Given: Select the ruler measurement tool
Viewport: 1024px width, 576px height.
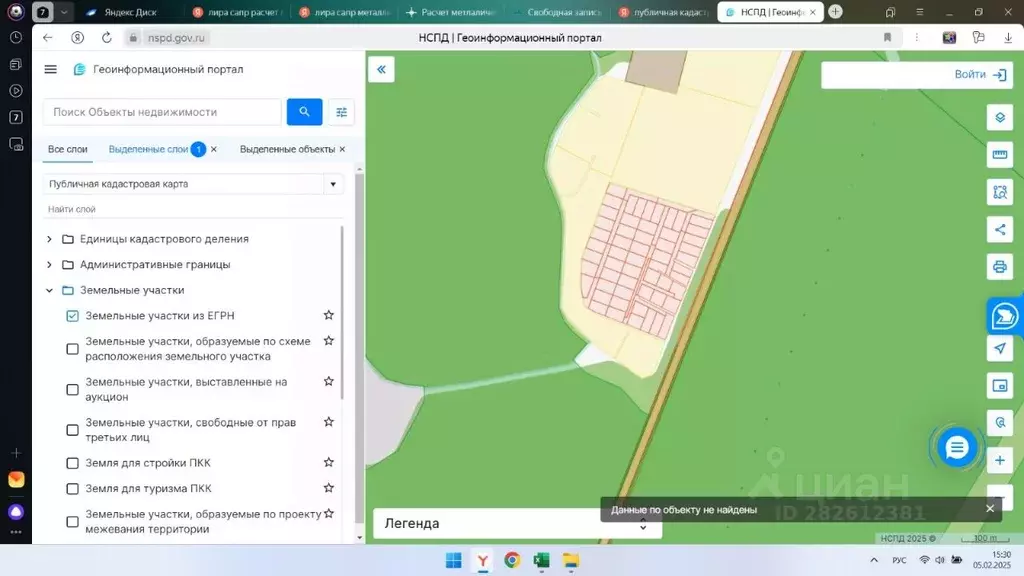Looking at the screenshot, I should pyautogui.click(x=1000, y=155).
